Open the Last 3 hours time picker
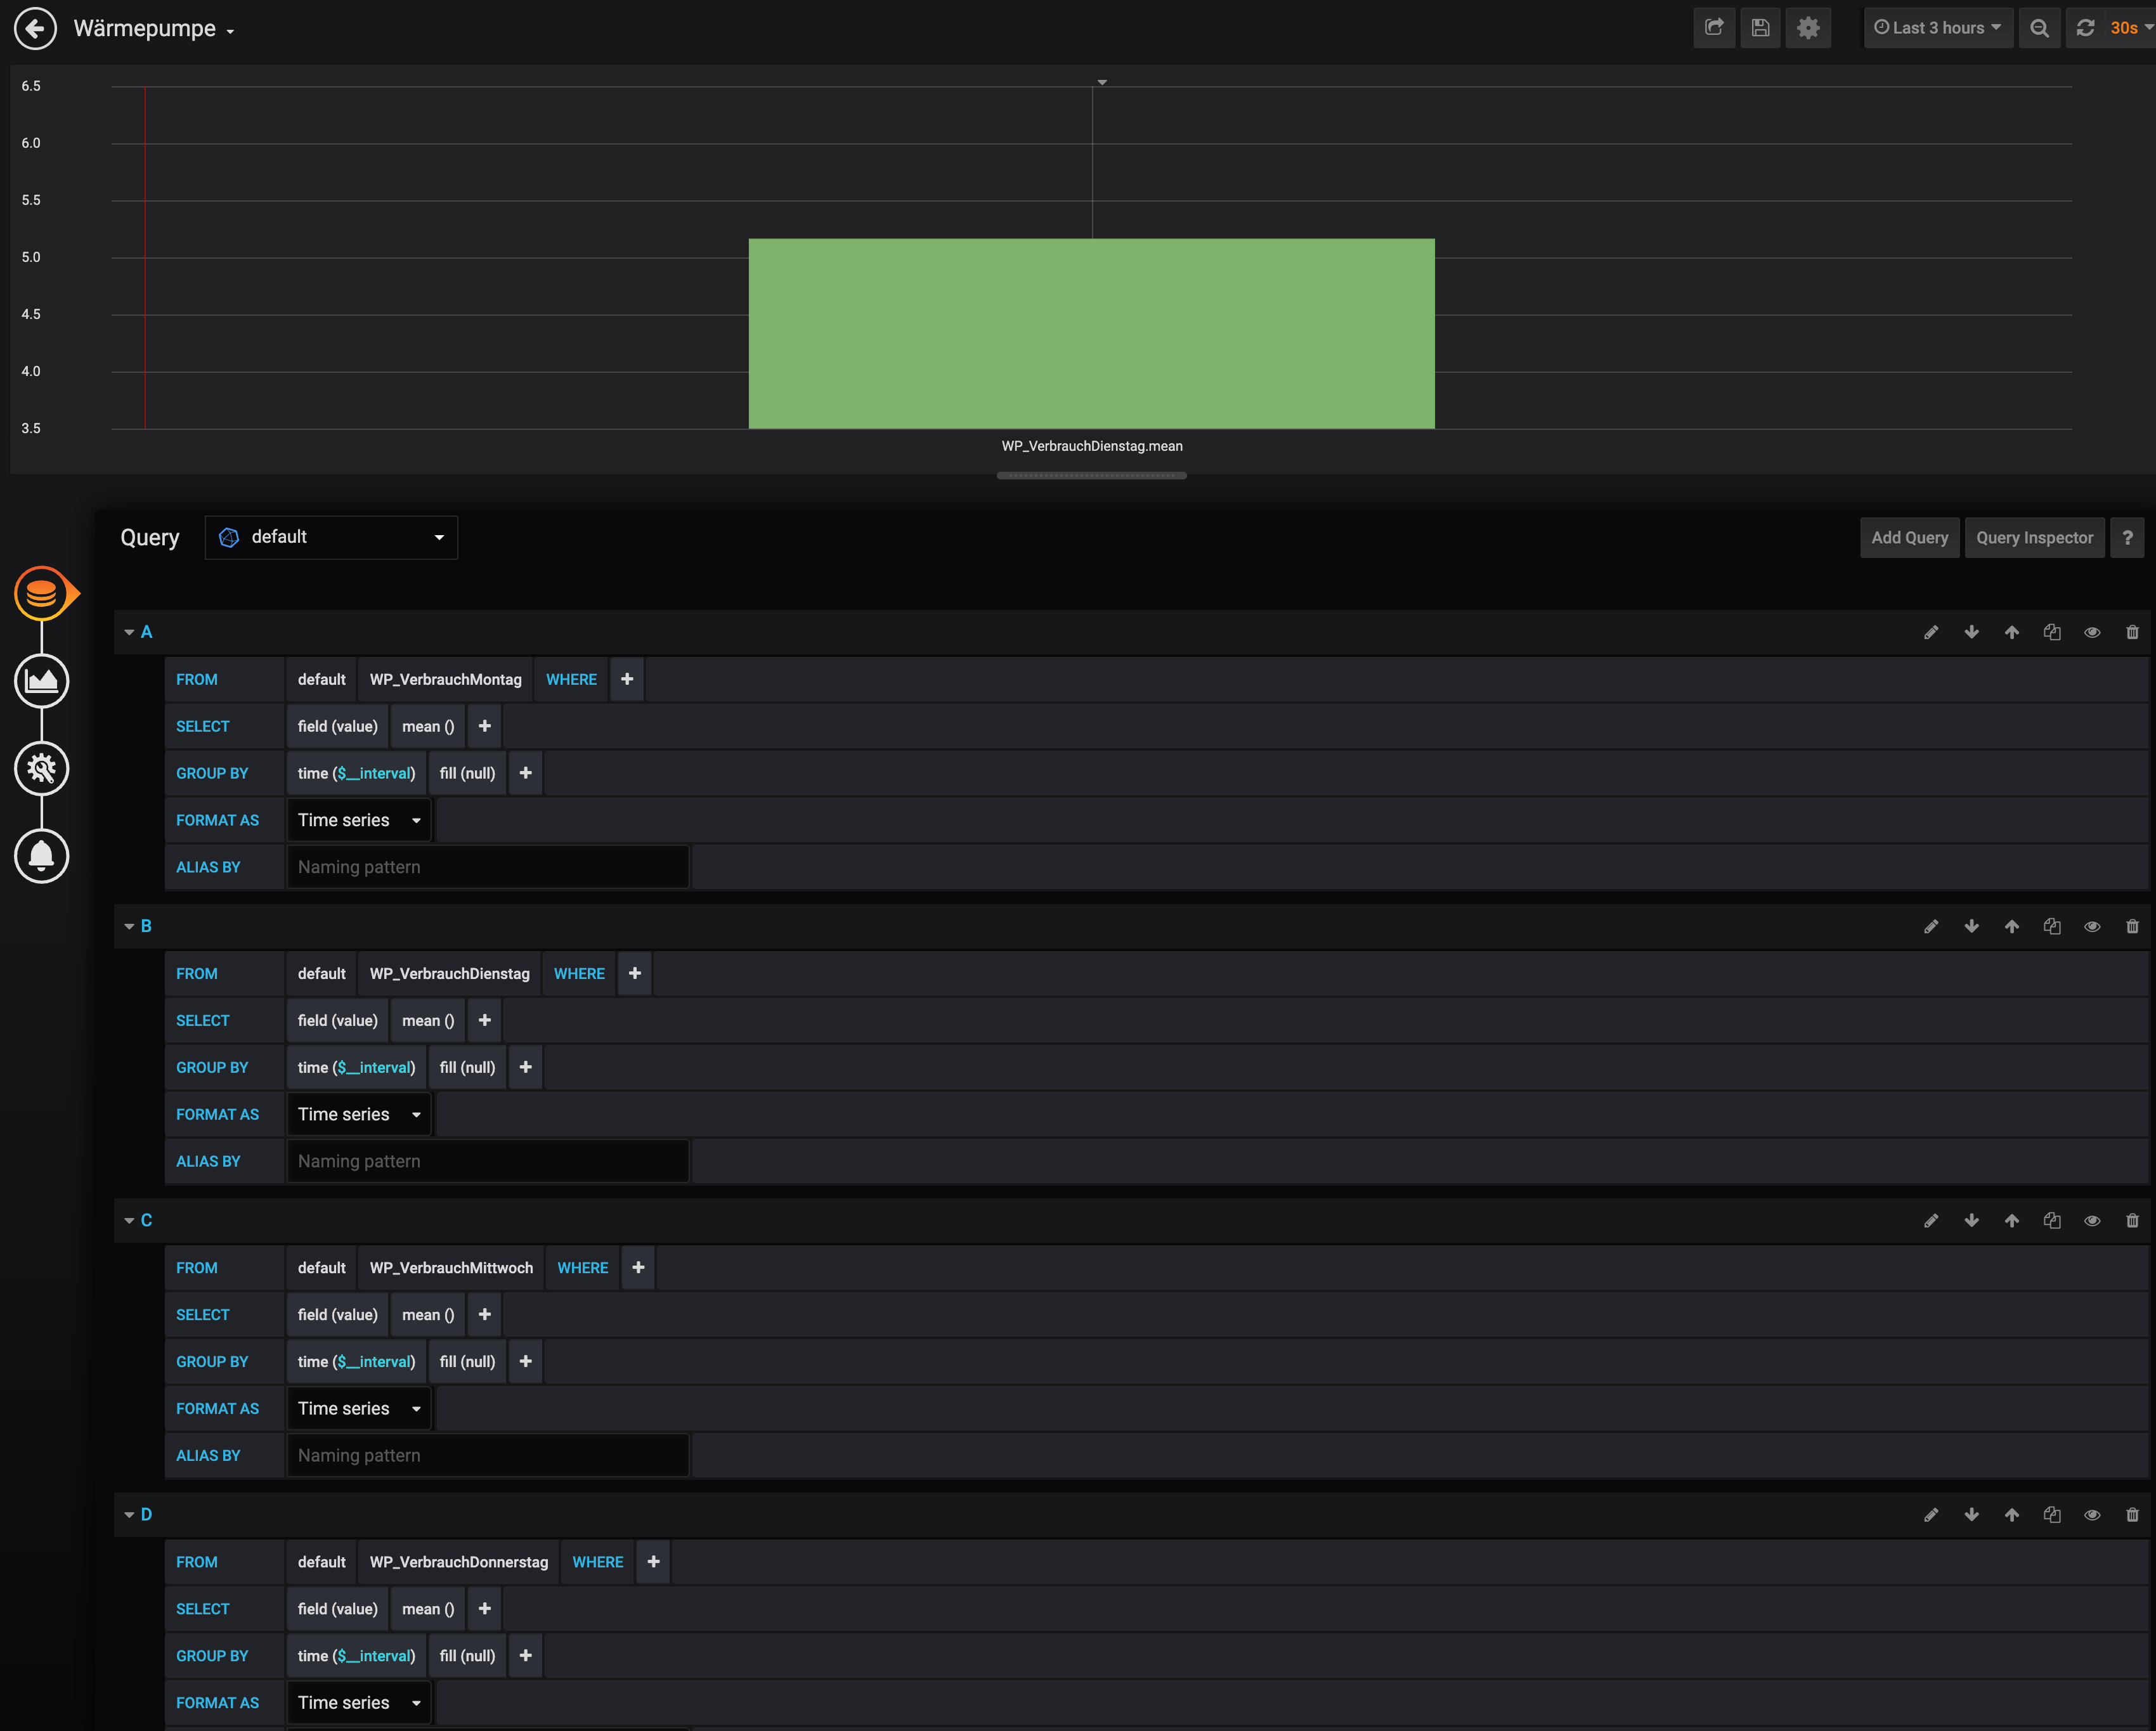The image size is (2156, 1731). point(1937,28)
